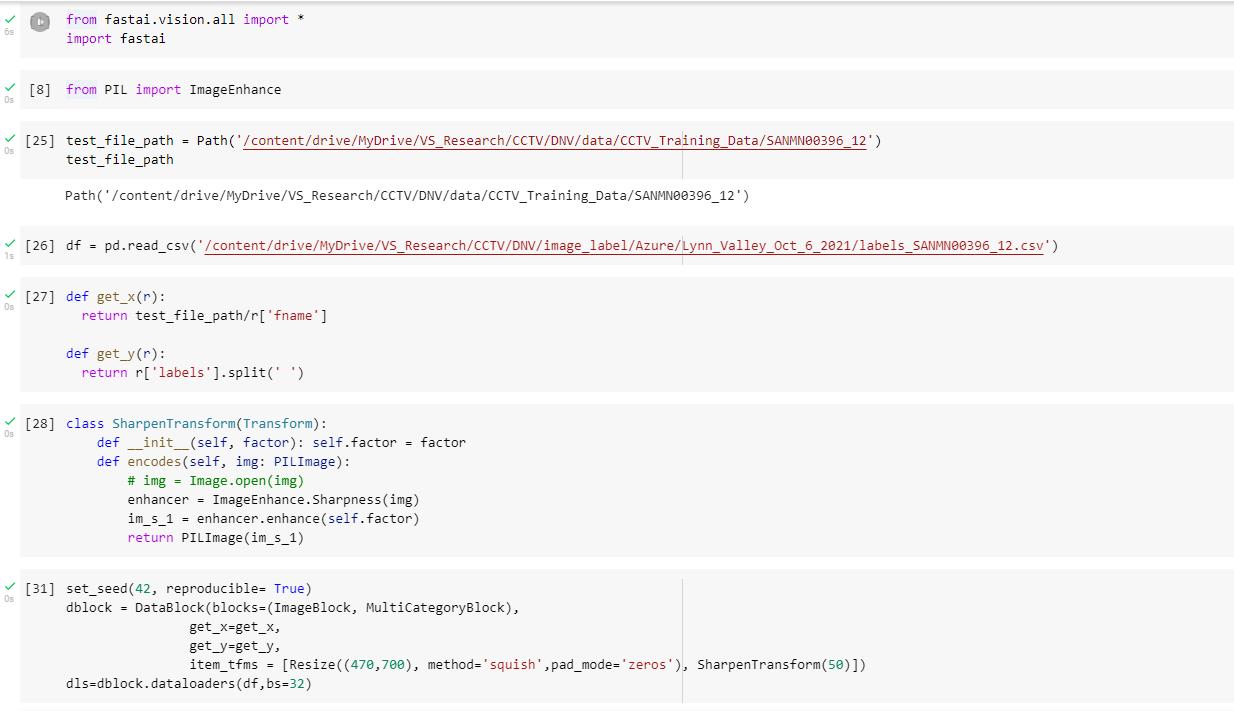
Task: Click 'SharpenTransform(50)' in item_tfms line
Action: (774, 665)
